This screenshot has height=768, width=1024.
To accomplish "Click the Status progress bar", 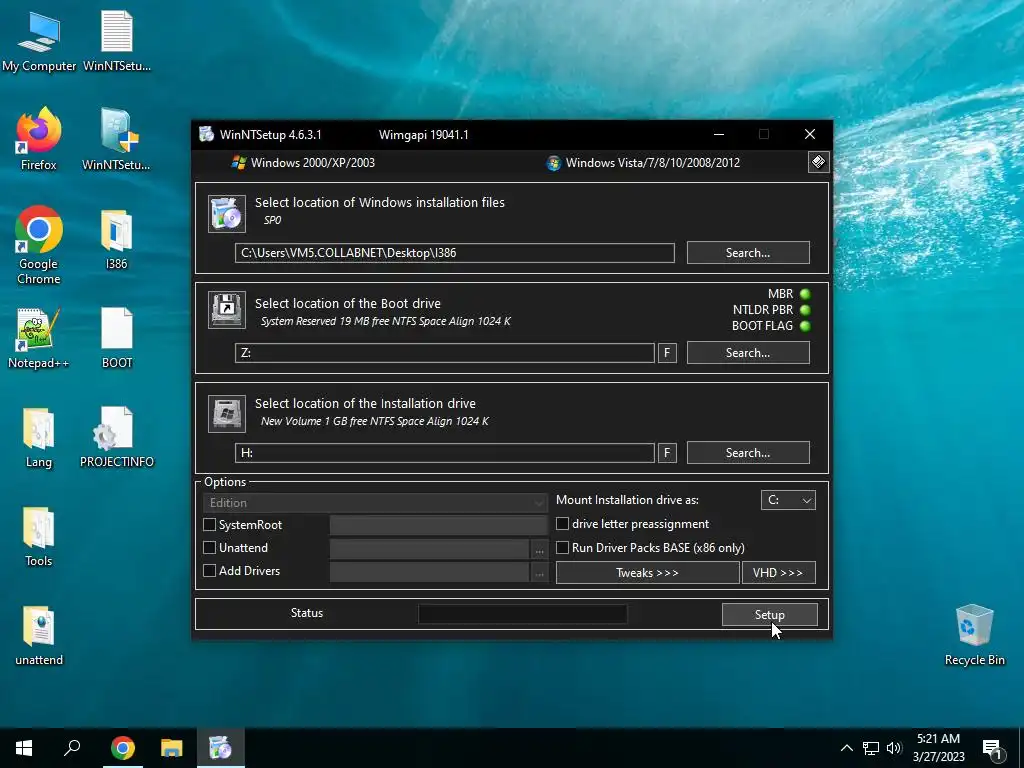I will click(x=522, y=614).
